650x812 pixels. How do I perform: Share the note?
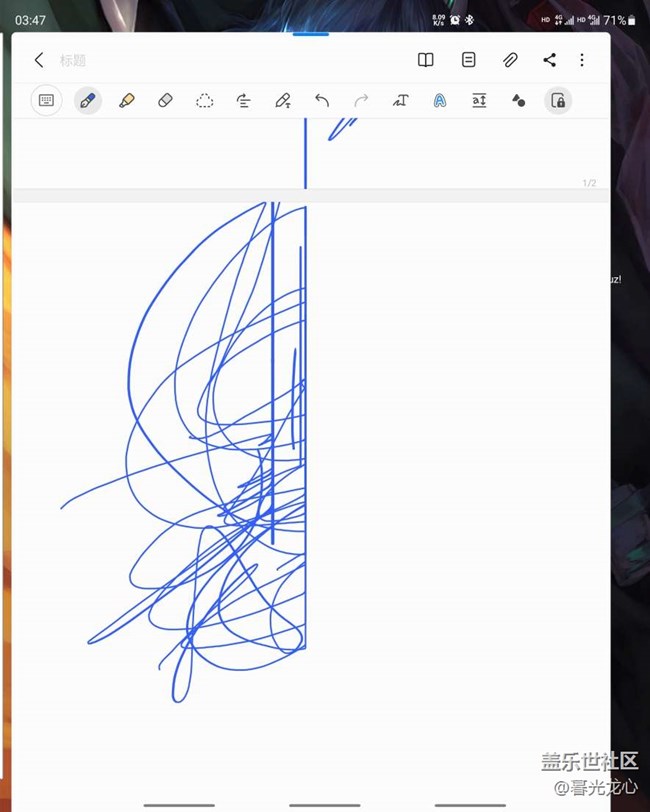click(x=549, y=60)
